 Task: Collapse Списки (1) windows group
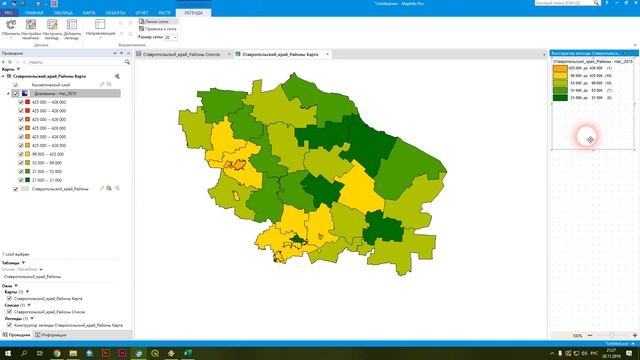(29, 305)
